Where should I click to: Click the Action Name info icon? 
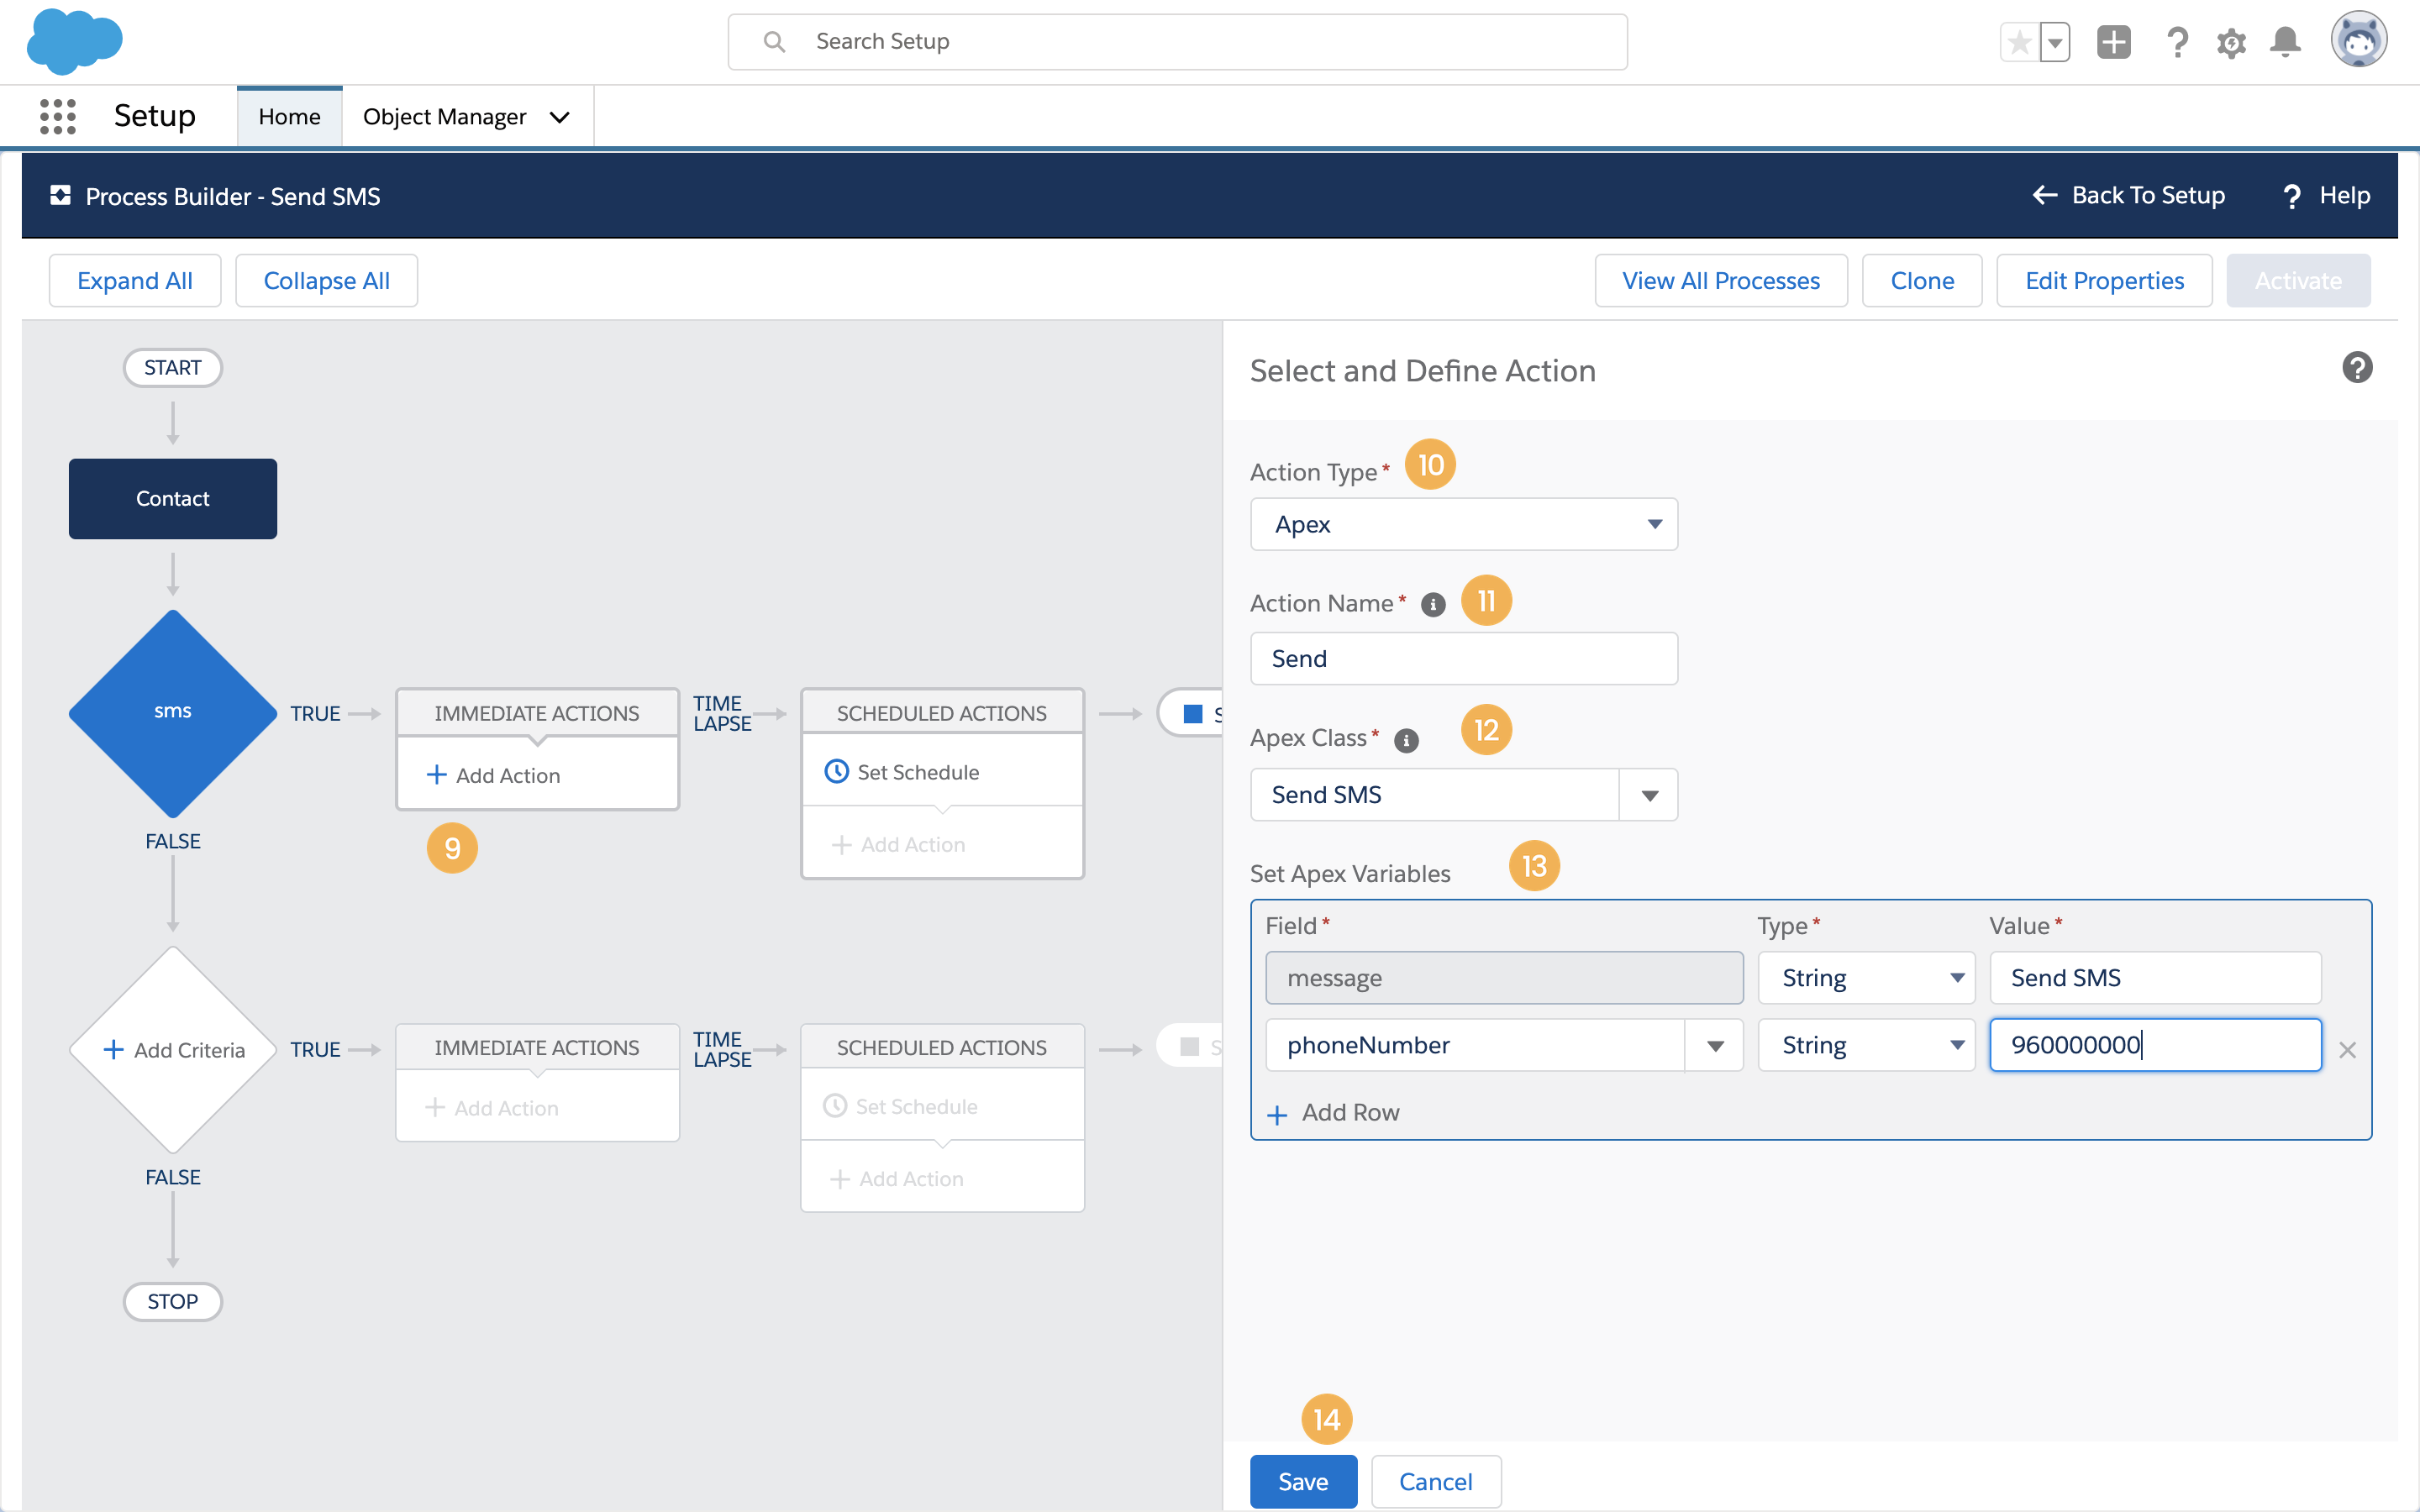(1433, 604)
